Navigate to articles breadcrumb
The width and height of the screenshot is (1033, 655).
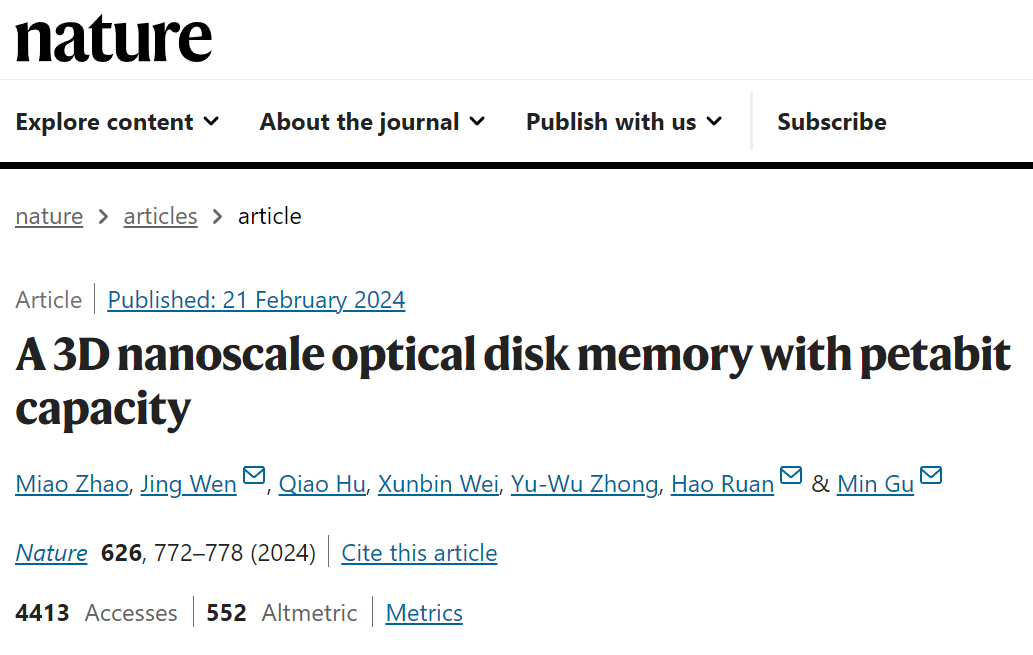(160, 216)
